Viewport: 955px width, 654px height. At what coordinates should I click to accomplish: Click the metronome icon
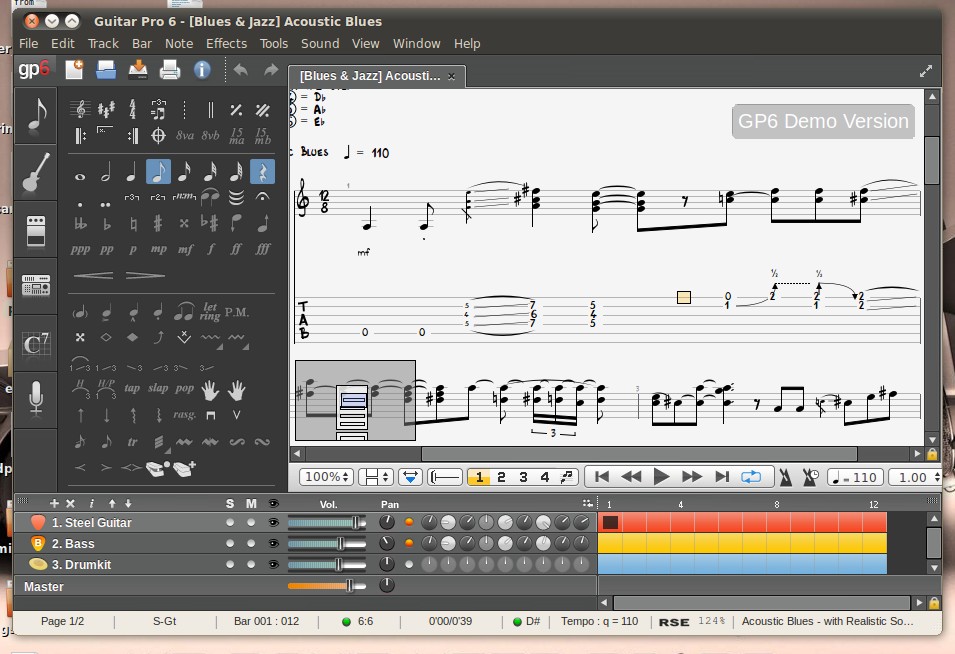[785, 477]
